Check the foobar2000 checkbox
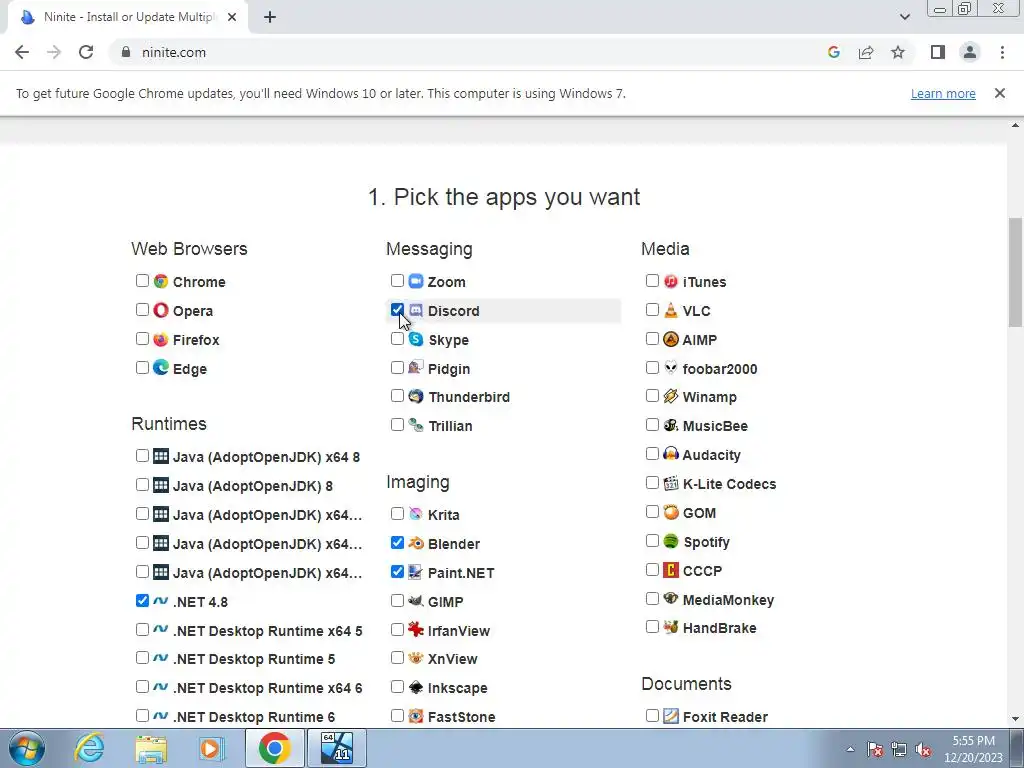This screenshot has height=768, width=1024. click(x=652, y=367)
